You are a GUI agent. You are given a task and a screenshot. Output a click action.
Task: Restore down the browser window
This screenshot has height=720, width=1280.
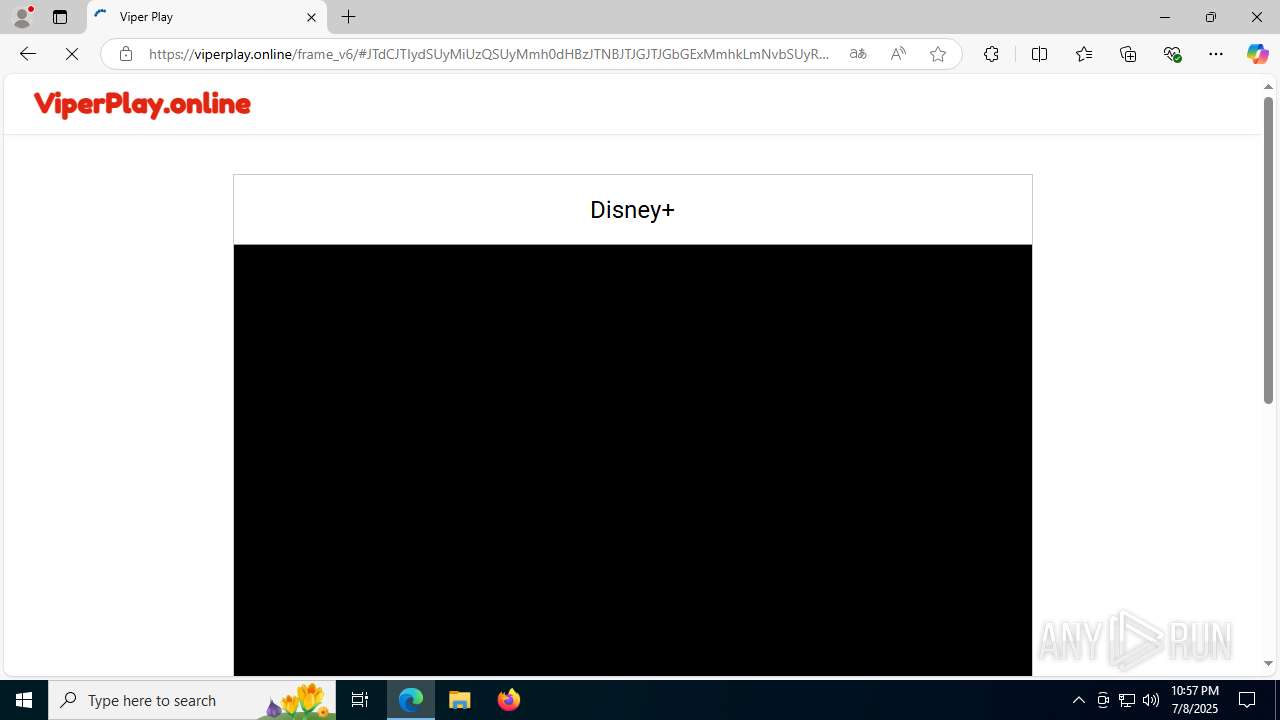1211,17
